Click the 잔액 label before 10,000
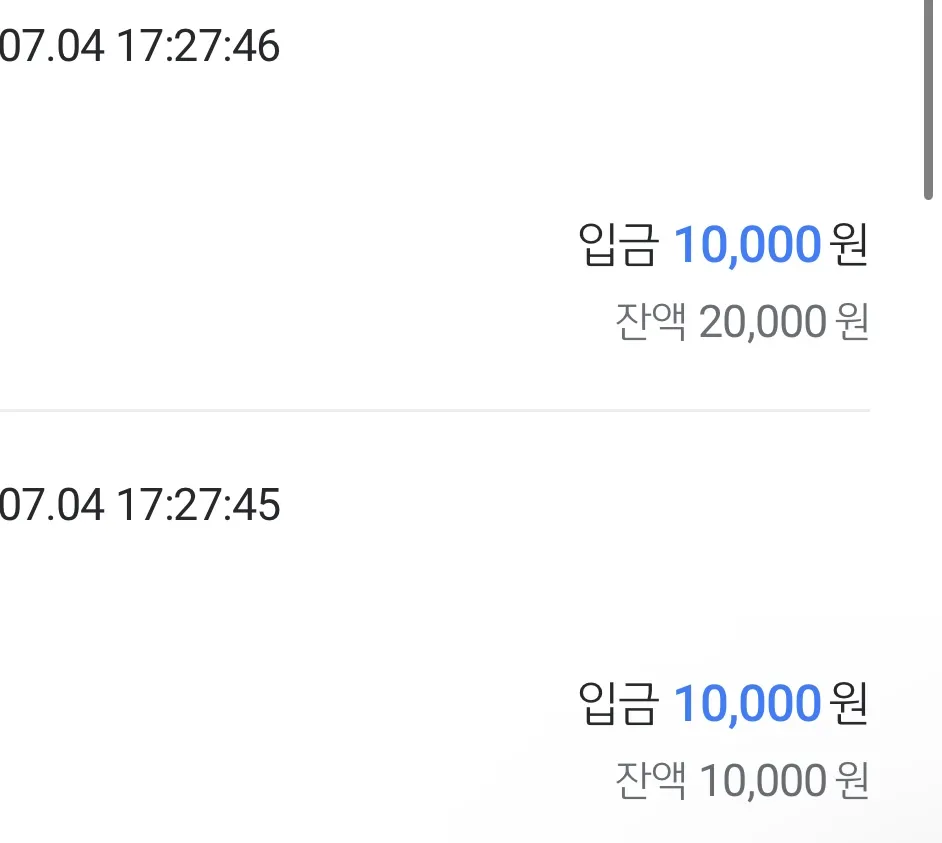 coord(651,780)
